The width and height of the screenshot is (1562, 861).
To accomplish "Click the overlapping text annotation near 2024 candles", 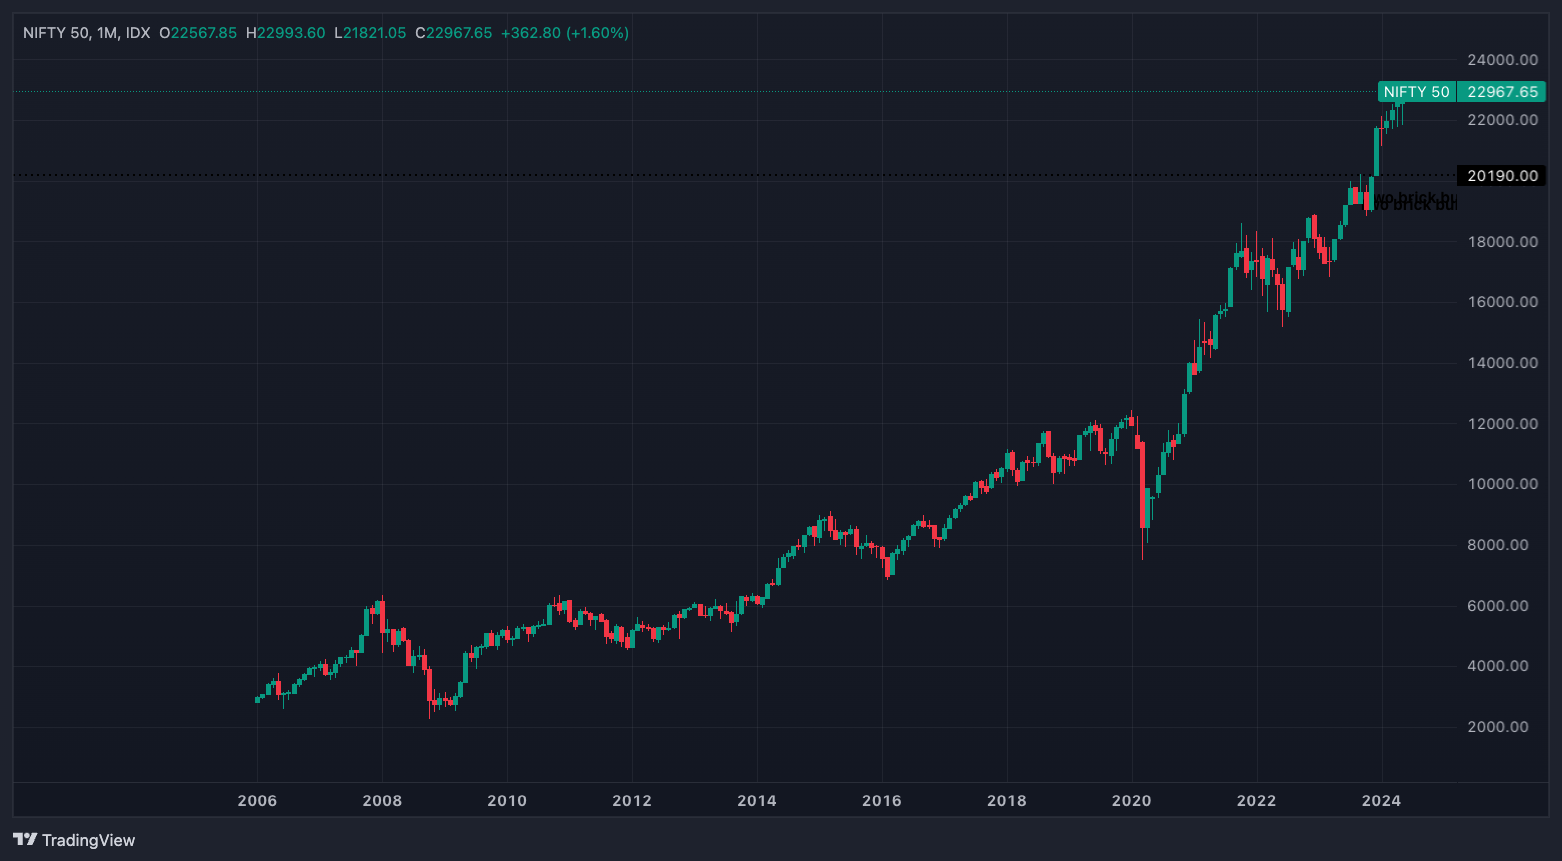I will pyautogui.click(x=1415, y=202).
